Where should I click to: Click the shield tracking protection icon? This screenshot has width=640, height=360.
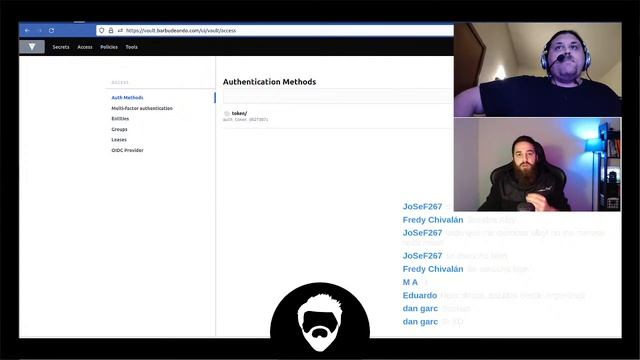102,31
